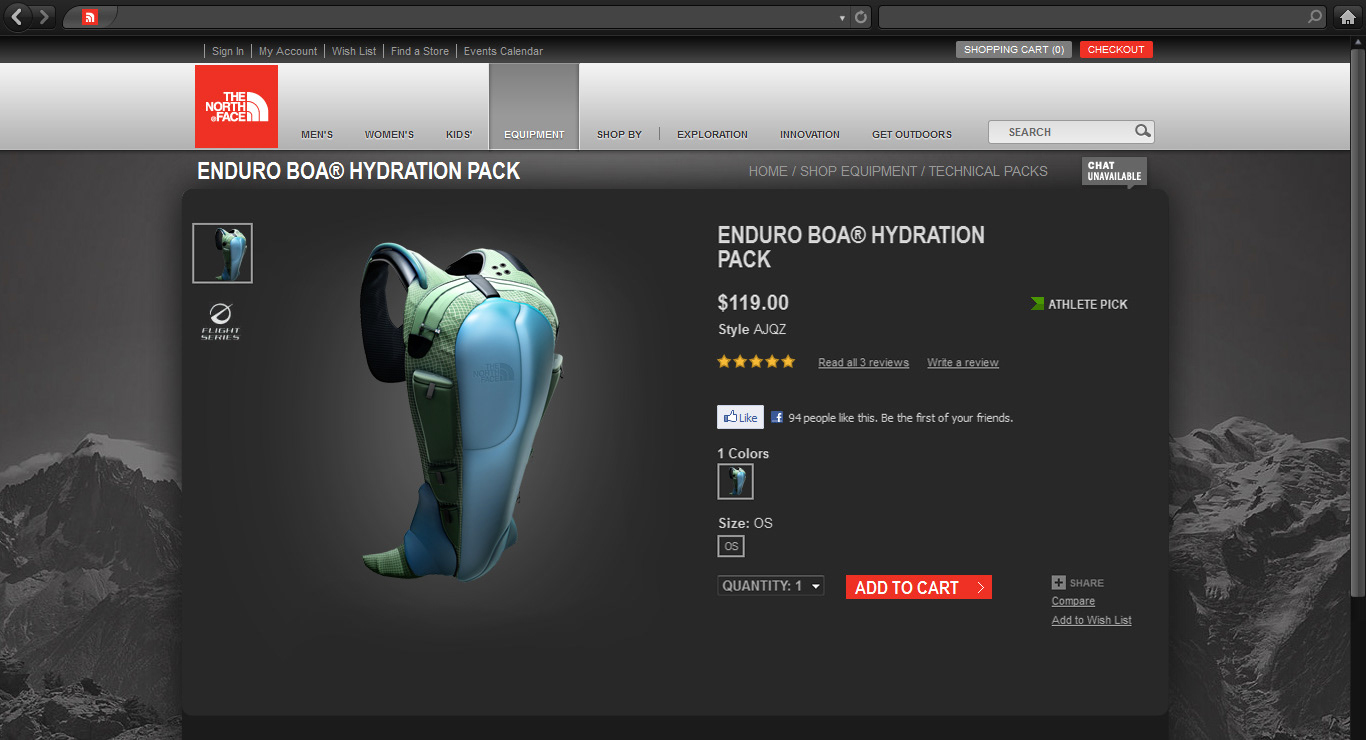Click the browser search magnifier icon
Image resolution: width=1366 pixels, height=740 pixels.
pyautogui.click(x=1315, y=17)
